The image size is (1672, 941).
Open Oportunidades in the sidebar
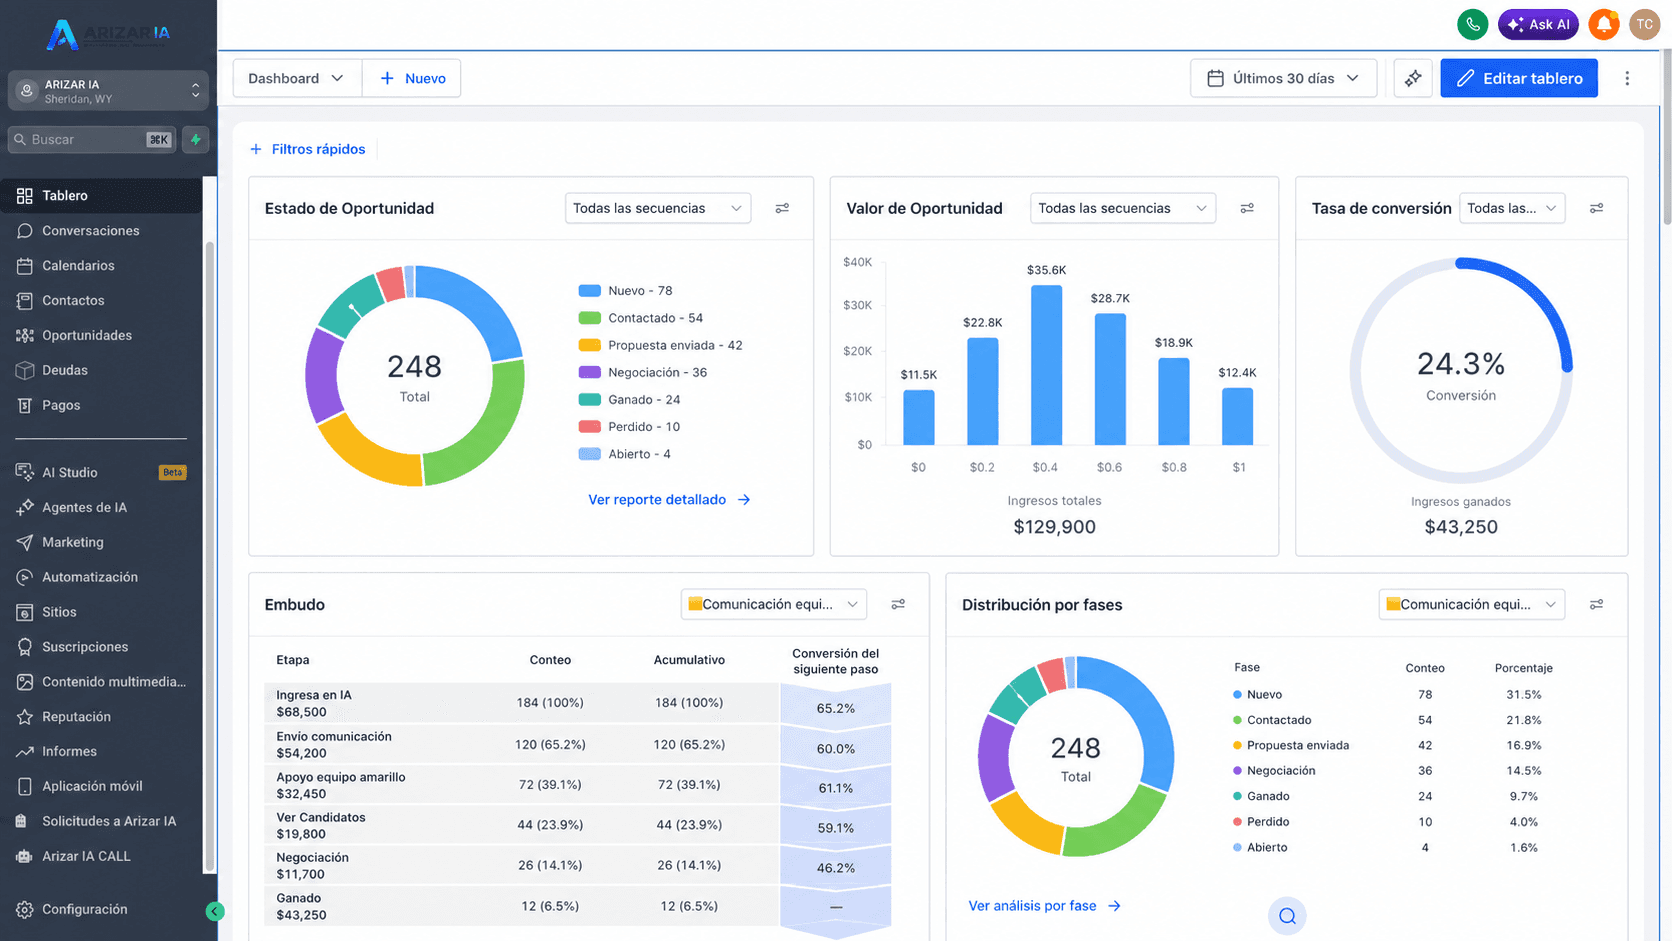pos(102,335)
